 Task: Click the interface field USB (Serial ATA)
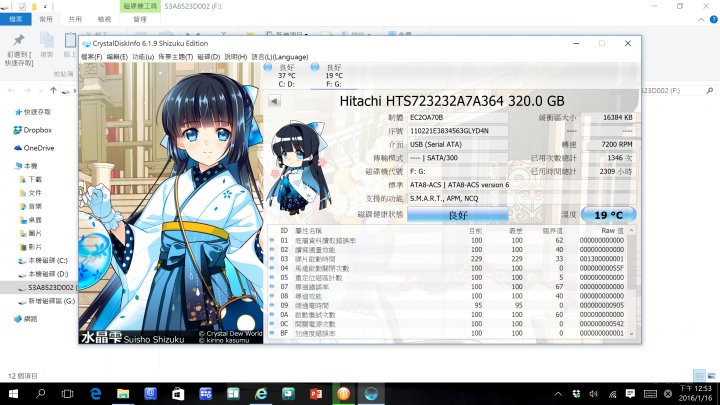(458, 144)
